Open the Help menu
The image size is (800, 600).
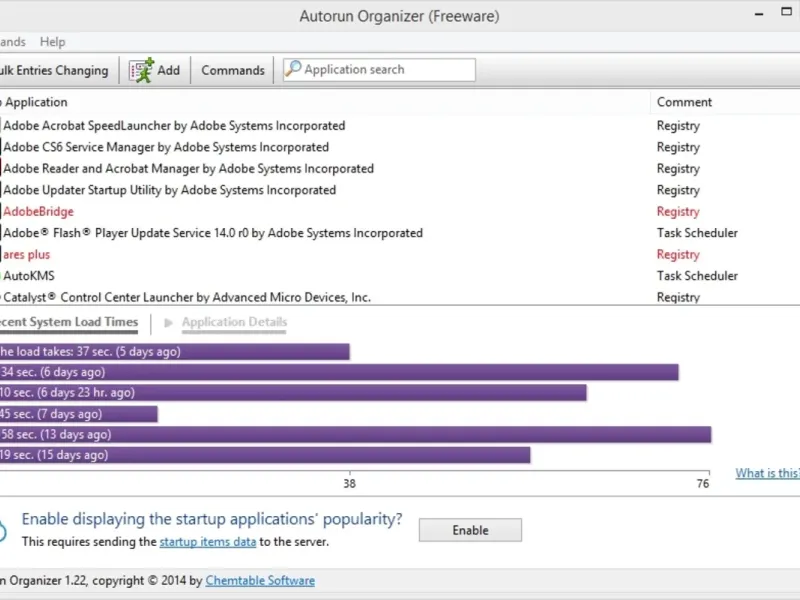point(52,42)
